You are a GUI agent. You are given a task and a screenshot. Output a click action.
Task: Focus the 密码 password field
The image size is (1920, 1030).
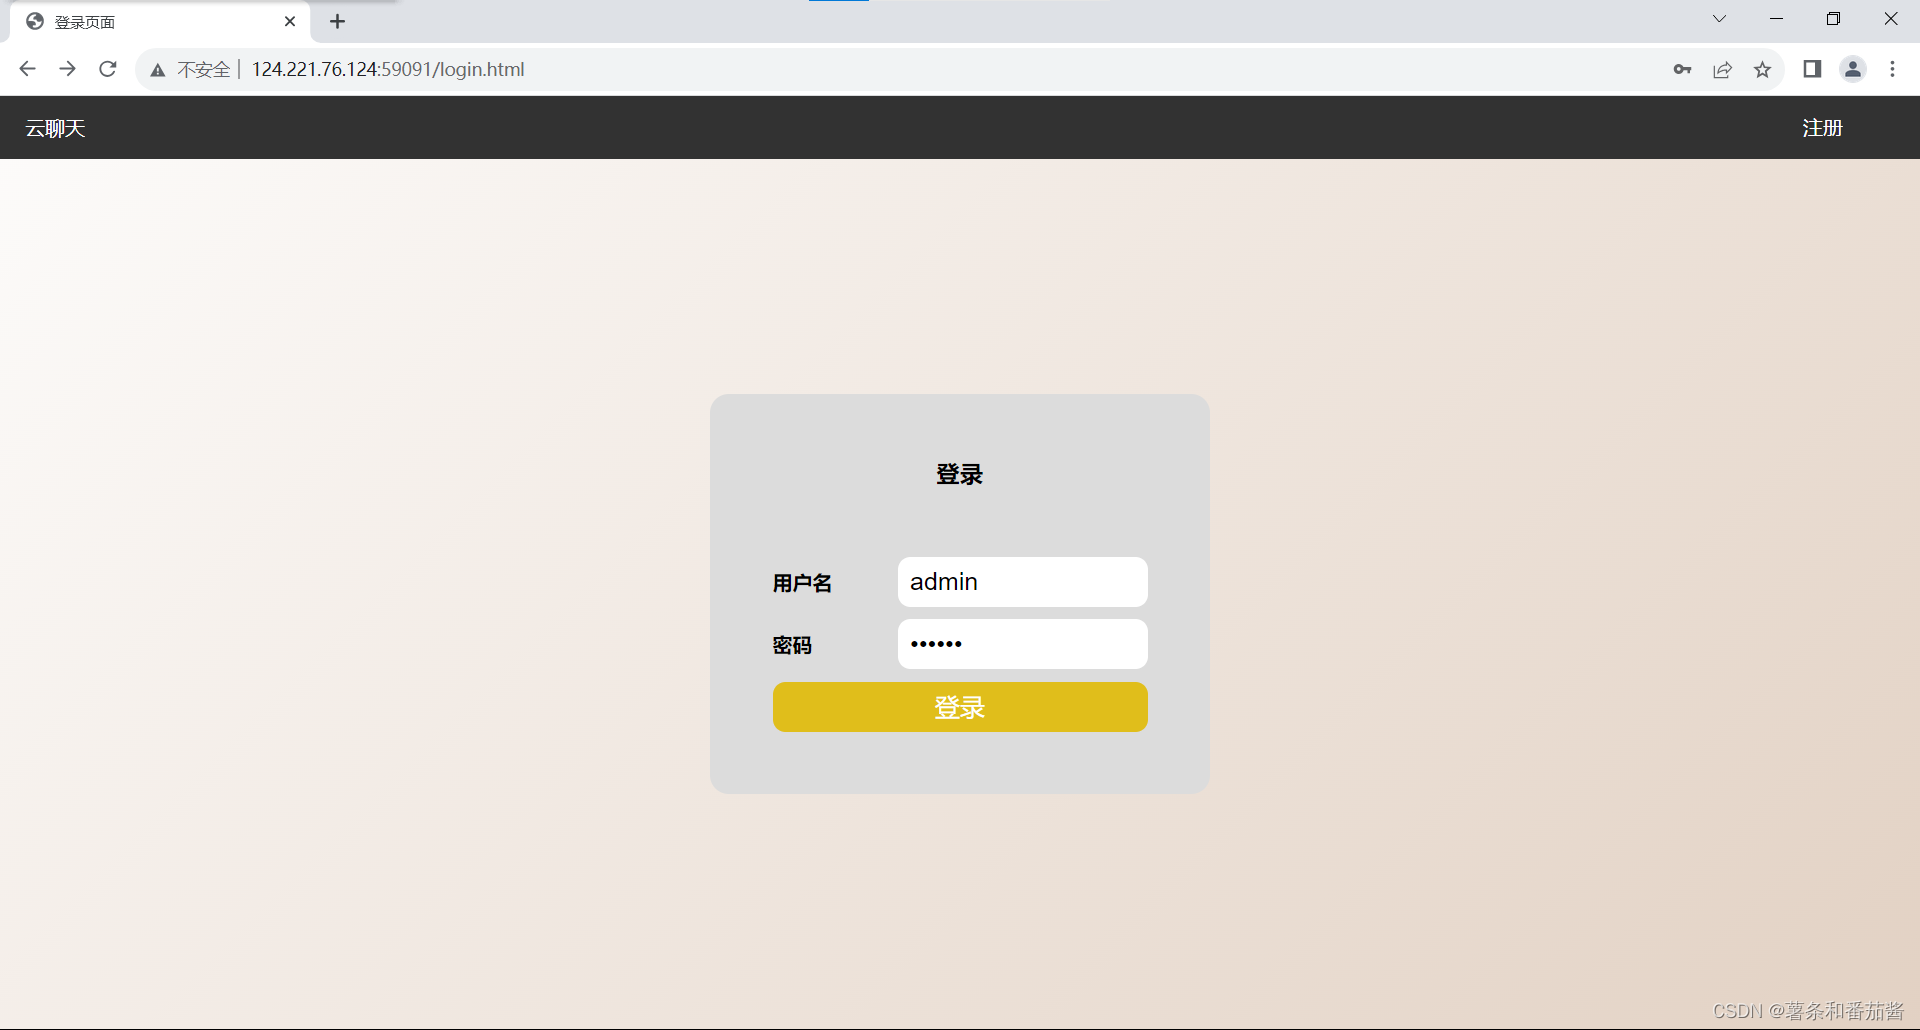pyautogui.click(x=1022, y=644)
